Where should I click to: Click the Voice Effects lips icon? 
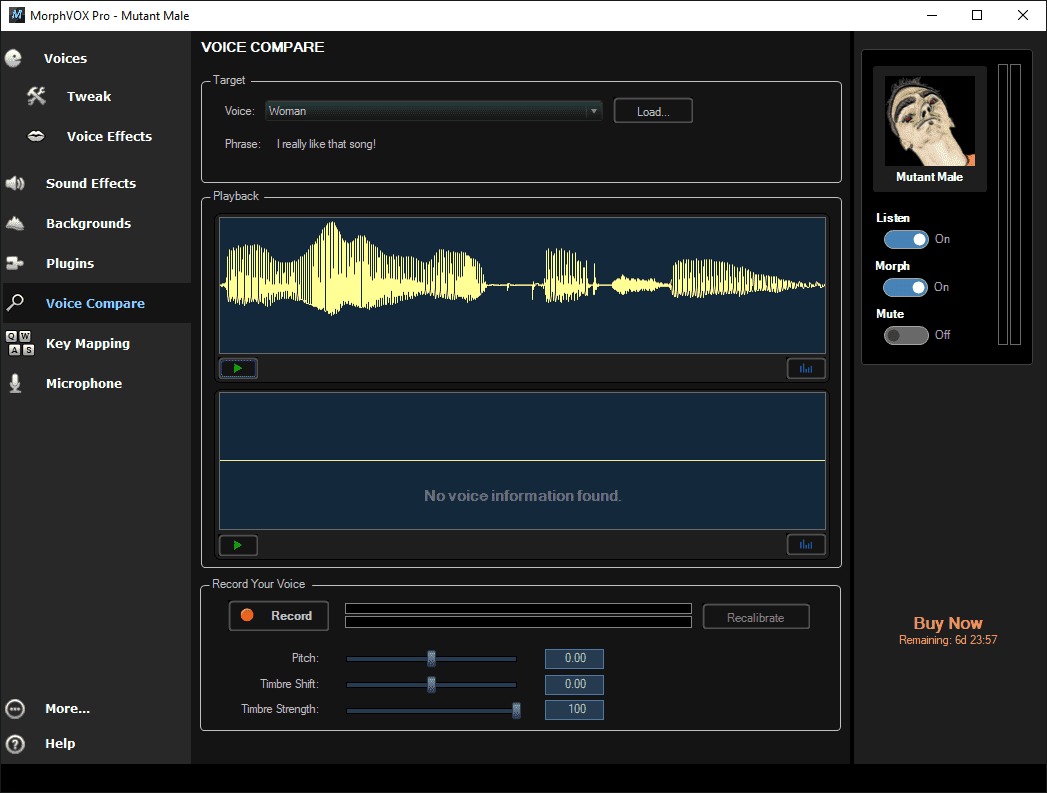[x=36, y=136]
